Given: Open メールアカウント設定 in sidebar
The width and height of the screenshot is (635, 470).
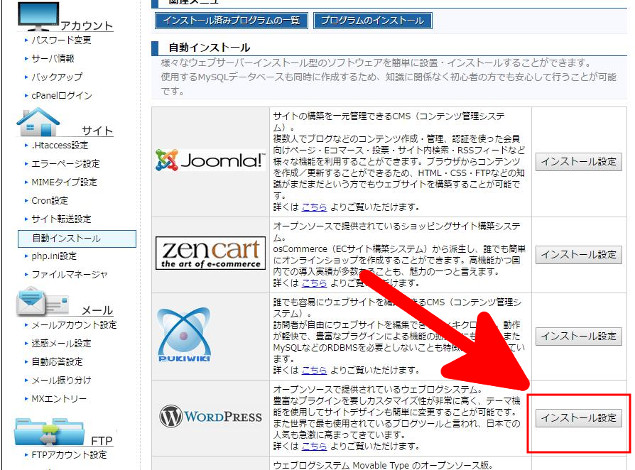Looking at the screenshot, I should click(74, 325).
